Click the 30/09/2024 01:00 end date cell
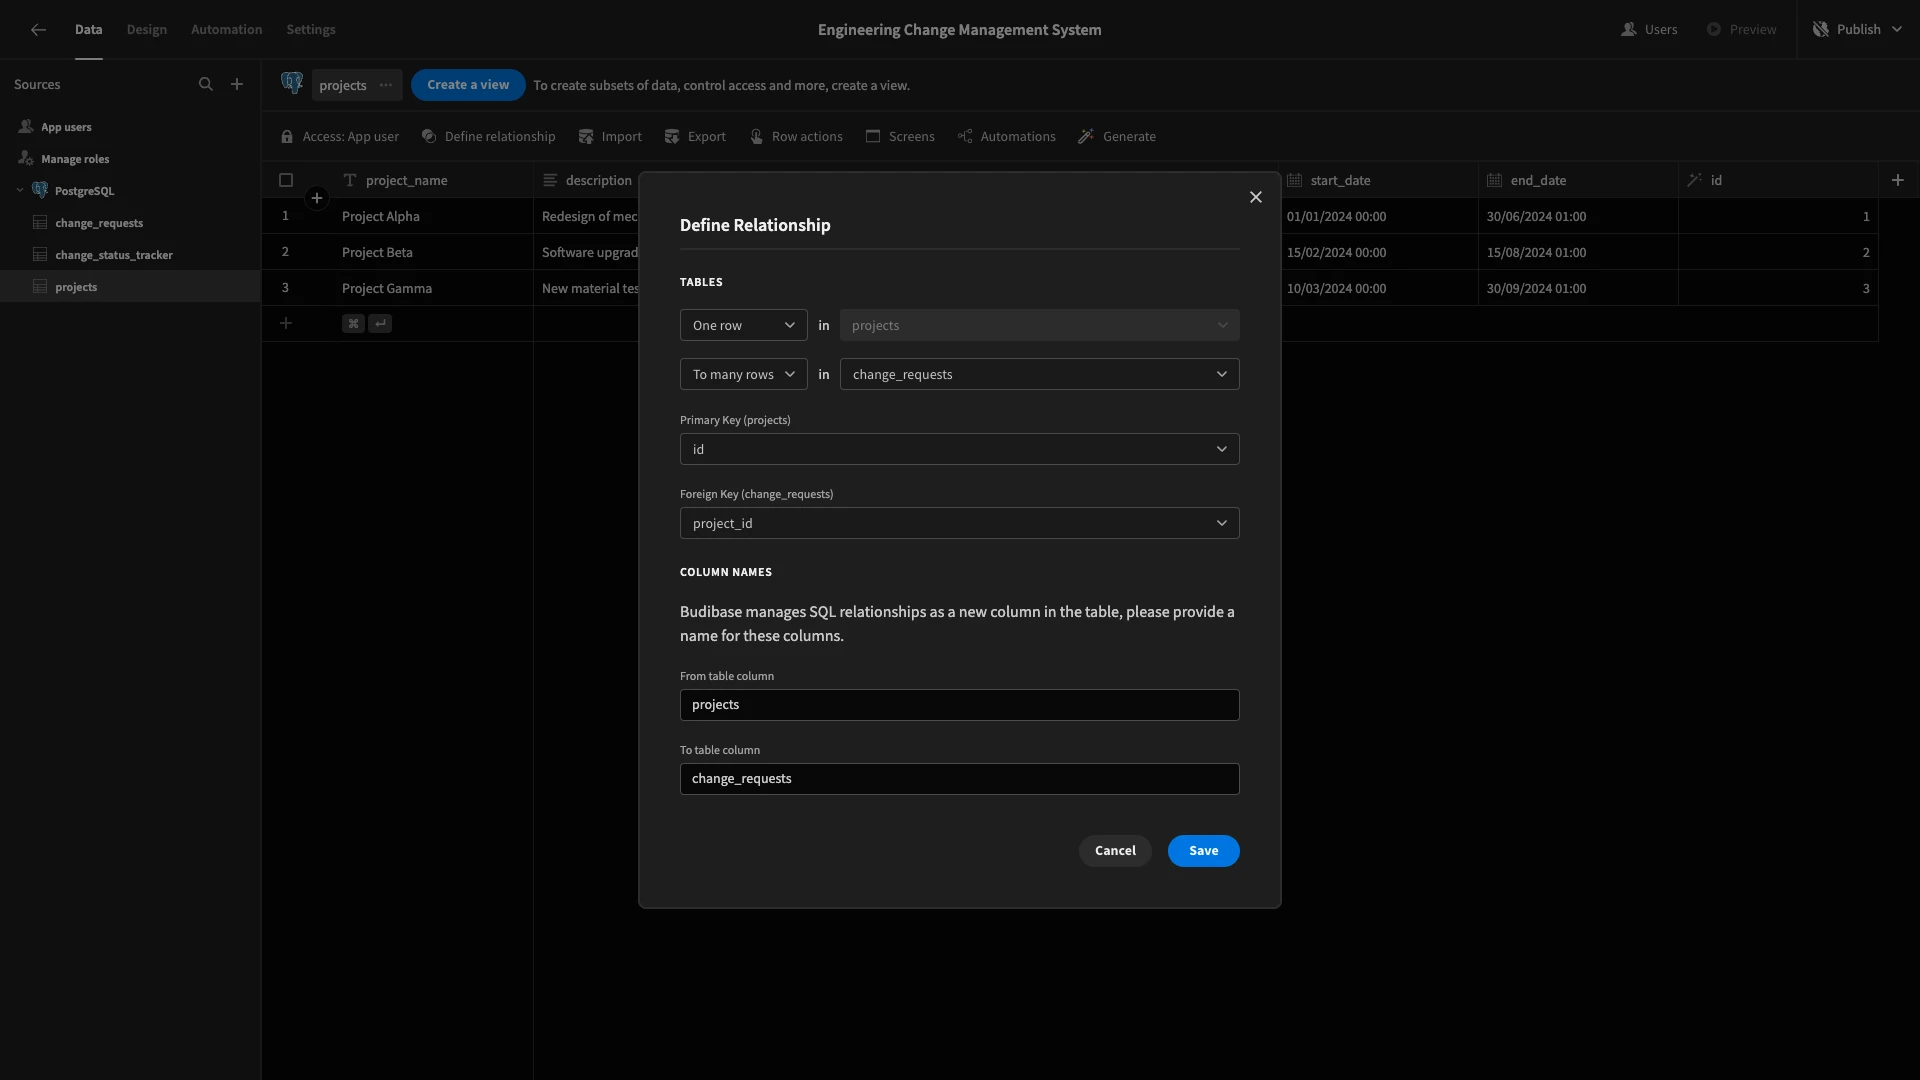This screenshot has height=1080, width=1920. [1578, 288]
